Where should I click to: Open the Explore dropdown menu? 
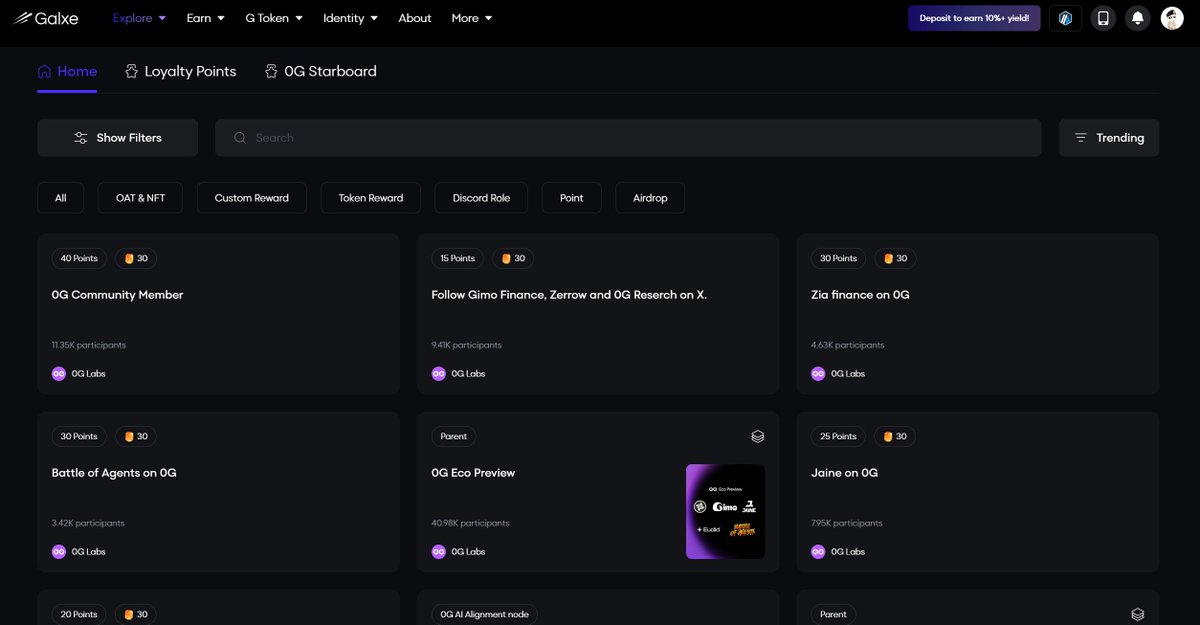pyautogui.click(x=139, y=18)
